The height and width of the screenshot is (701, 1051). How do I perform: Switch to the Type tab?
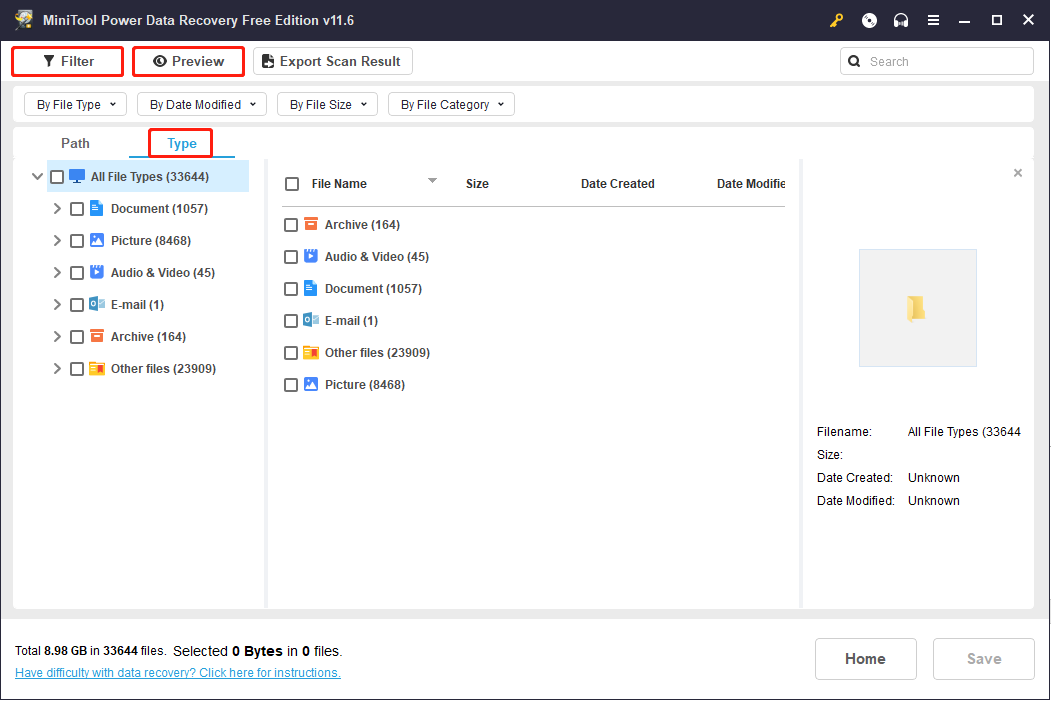[x=182, y=143]
